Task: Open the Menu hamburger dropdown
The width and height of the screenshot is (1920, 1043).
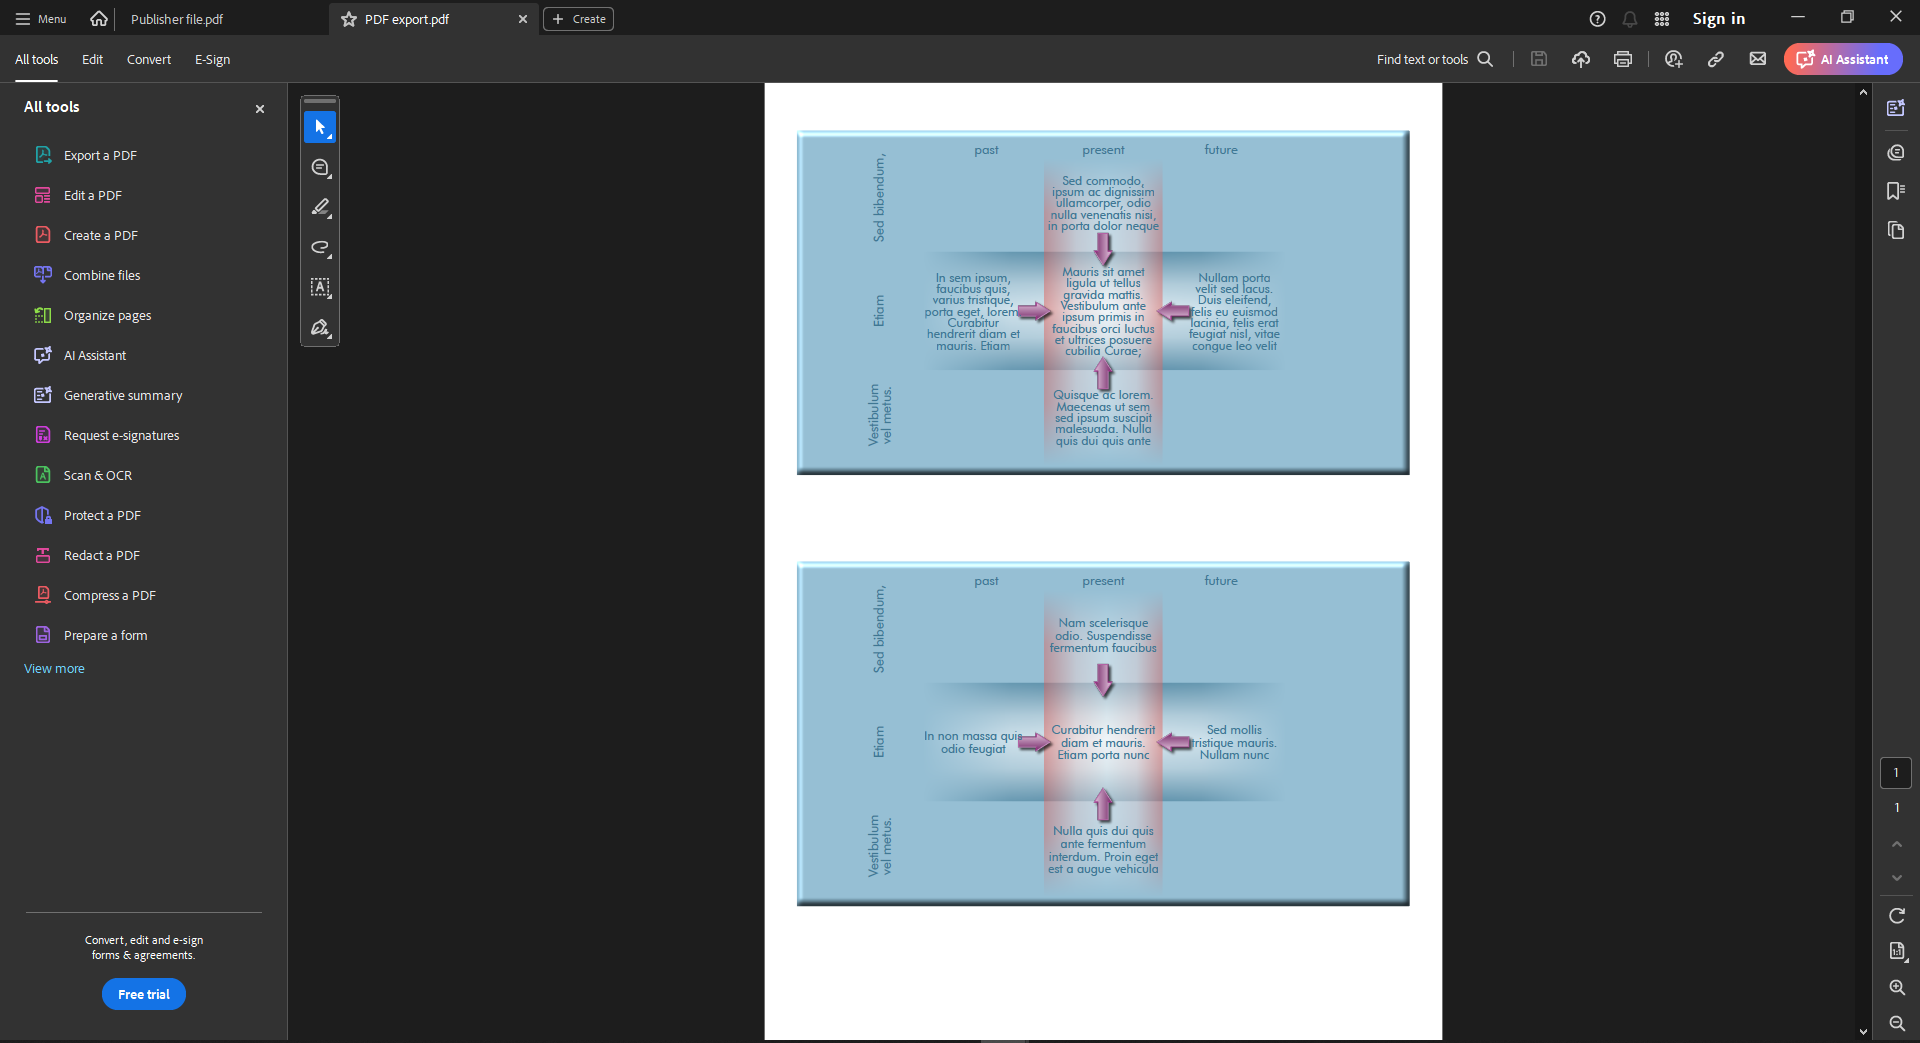Action: (41, 19)
